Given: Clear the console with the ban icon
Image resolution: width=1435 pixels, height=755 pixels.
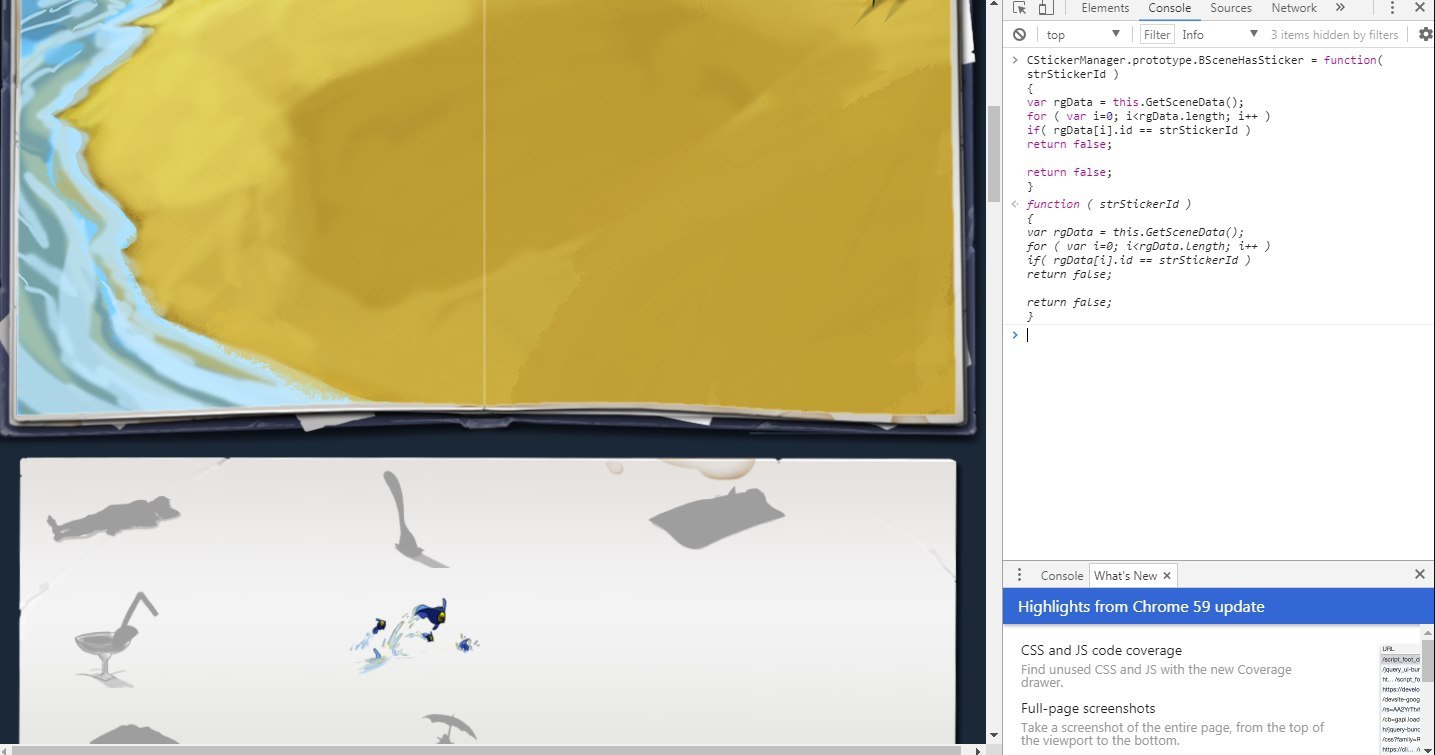Looking at the screenshot, I should (x=1019, y=34).
